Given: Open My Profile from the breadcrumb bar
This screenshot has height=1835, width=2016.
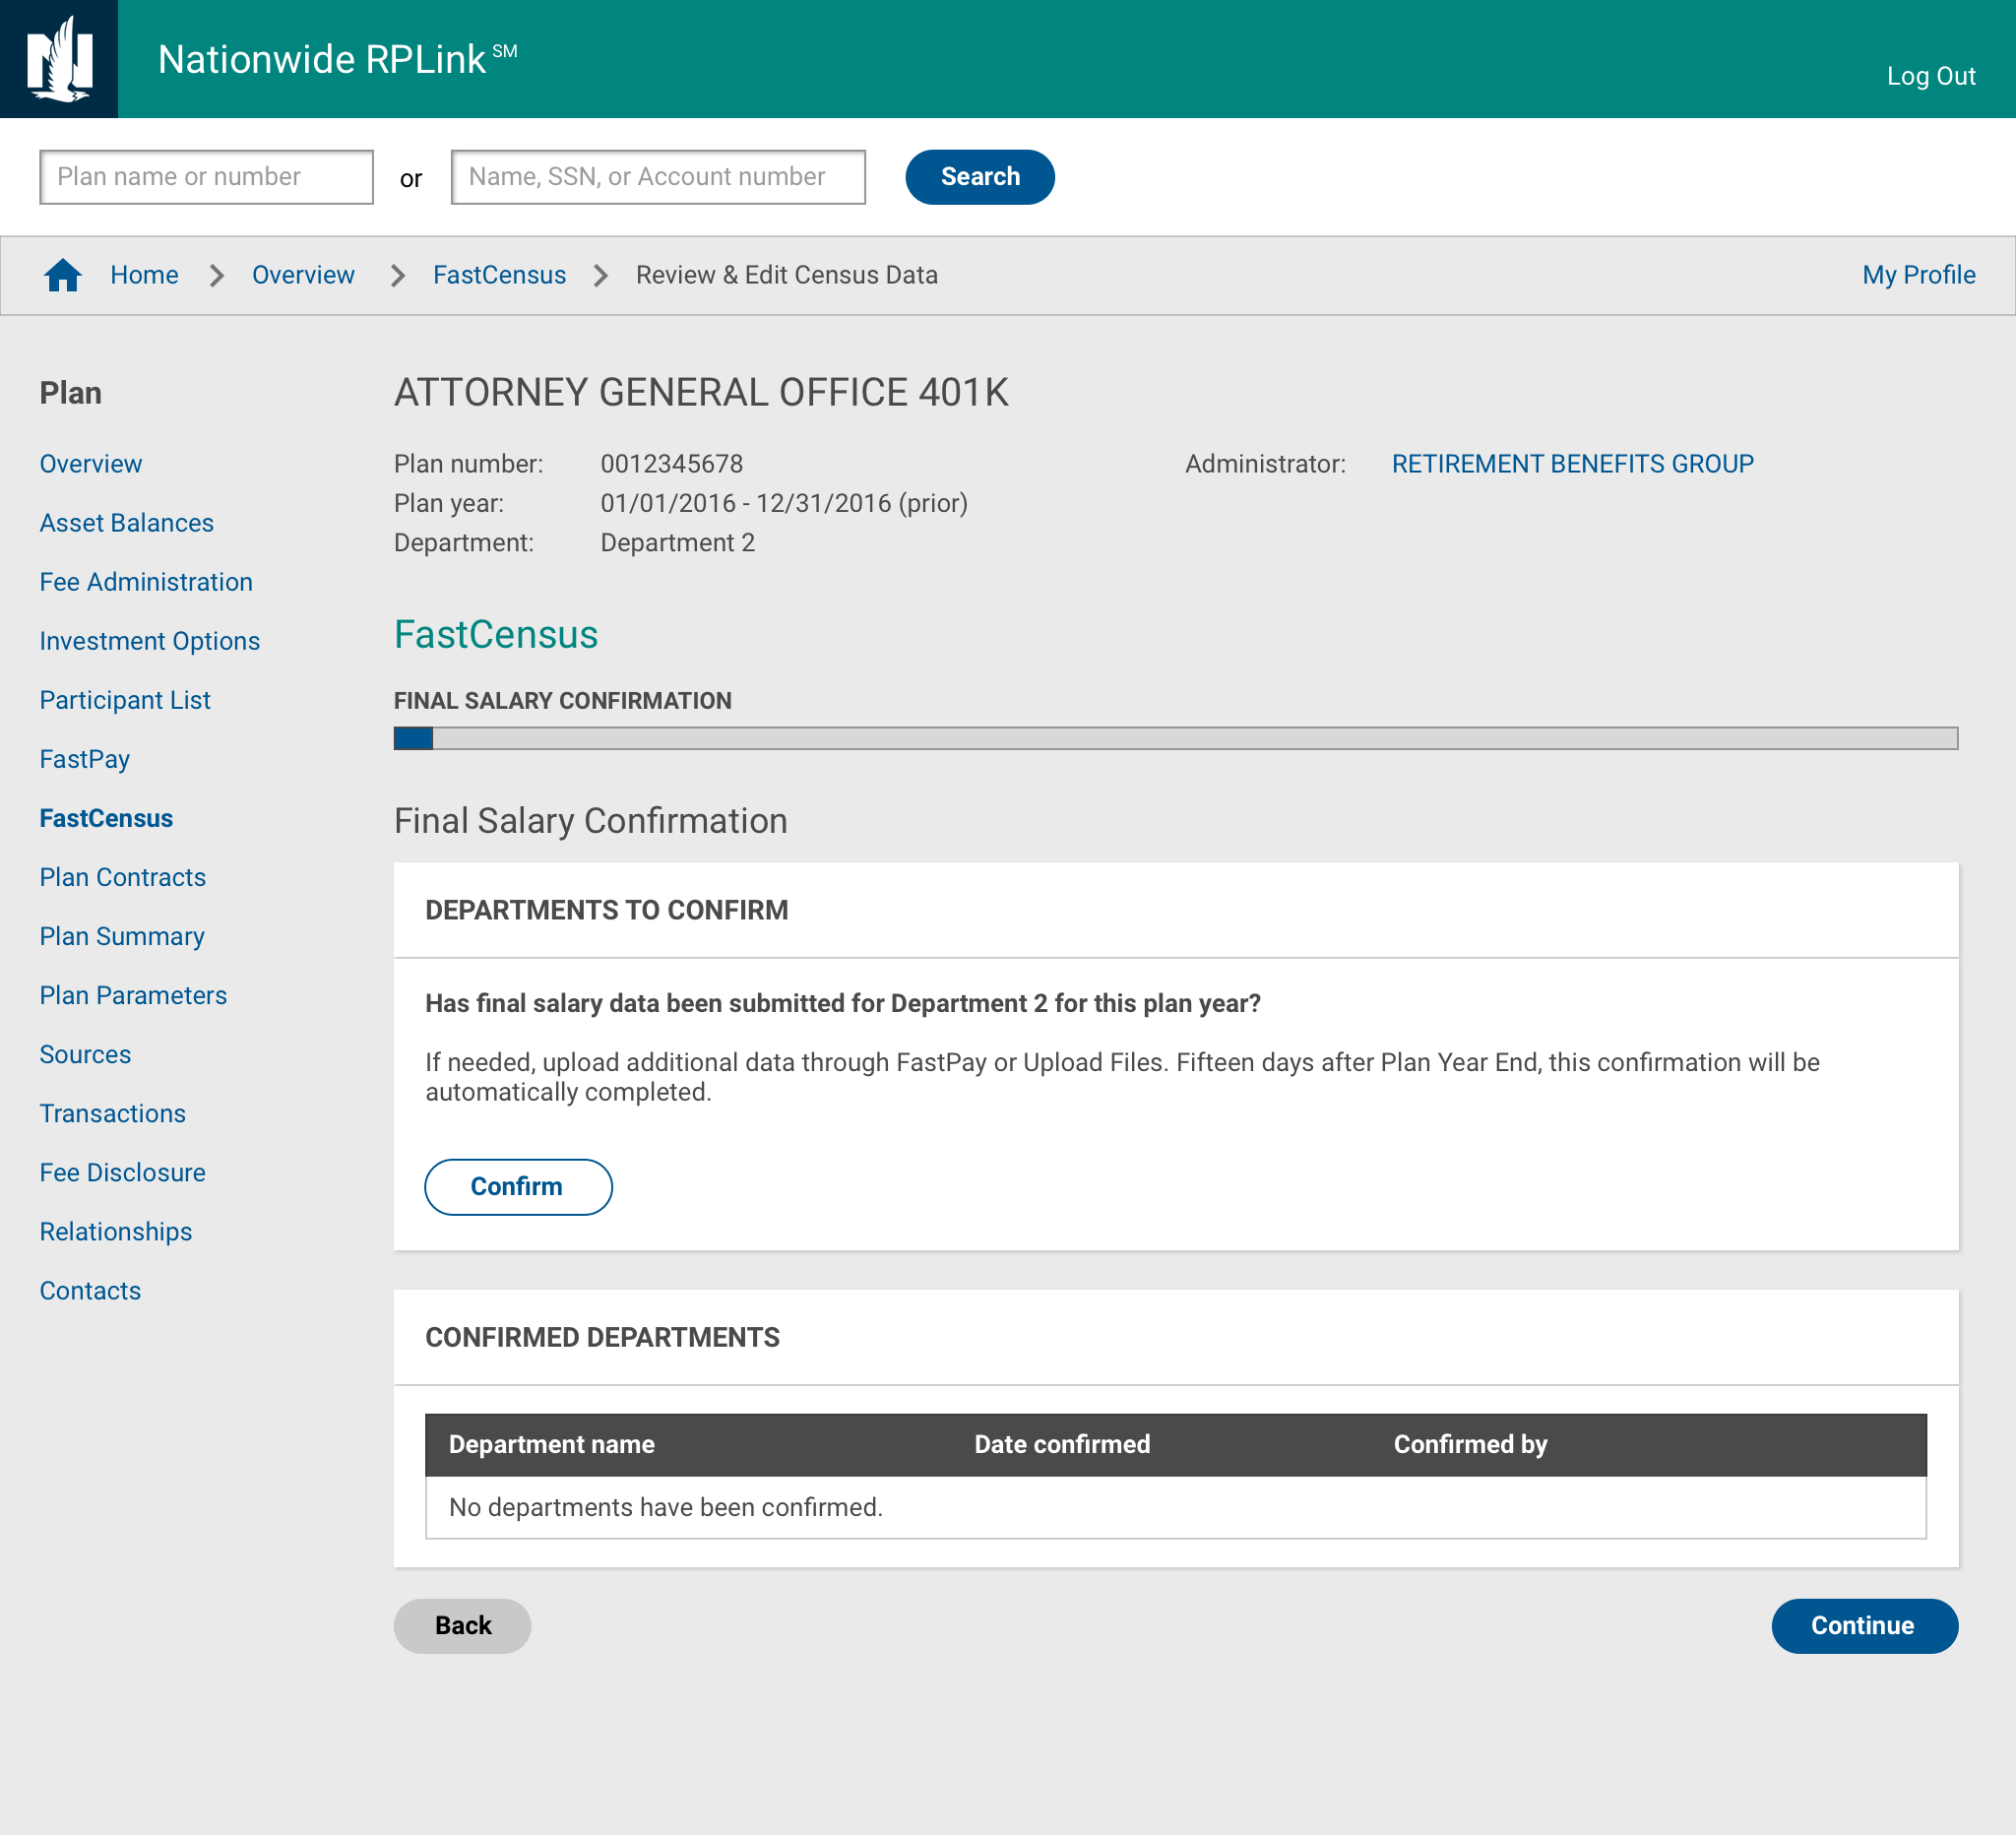Looking at the screenshot, I should pyautogui.click(x=1918, y=275).
